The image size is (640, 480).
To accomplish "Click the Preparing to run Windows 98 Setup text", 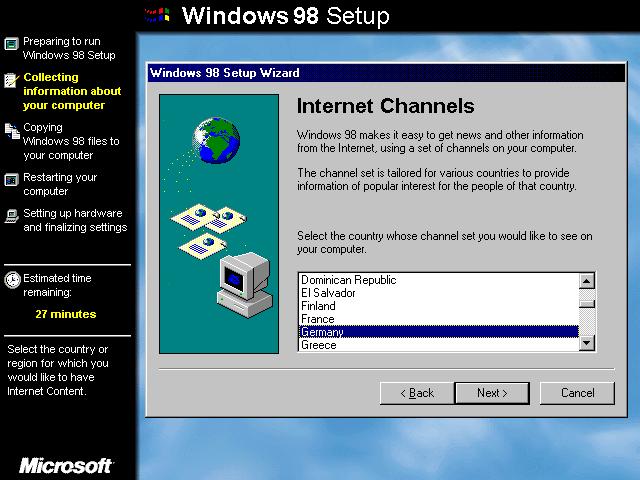I will [69, 48].
